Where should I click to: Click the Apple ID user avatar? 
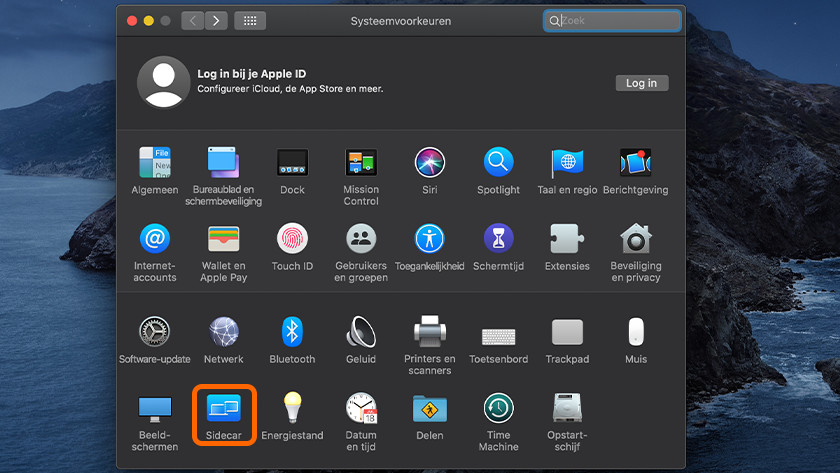click(x=163, y=82)
